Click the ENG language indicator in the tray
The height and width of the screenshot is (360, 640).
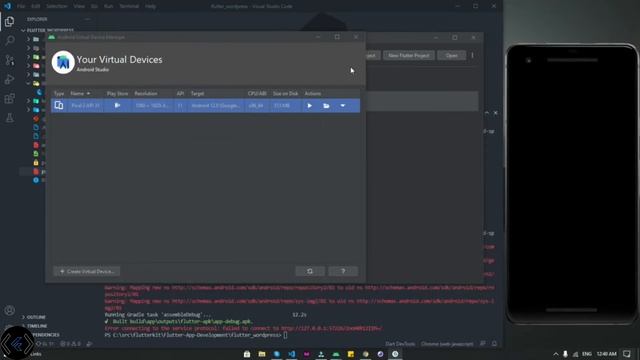click(x=587, y=354)
